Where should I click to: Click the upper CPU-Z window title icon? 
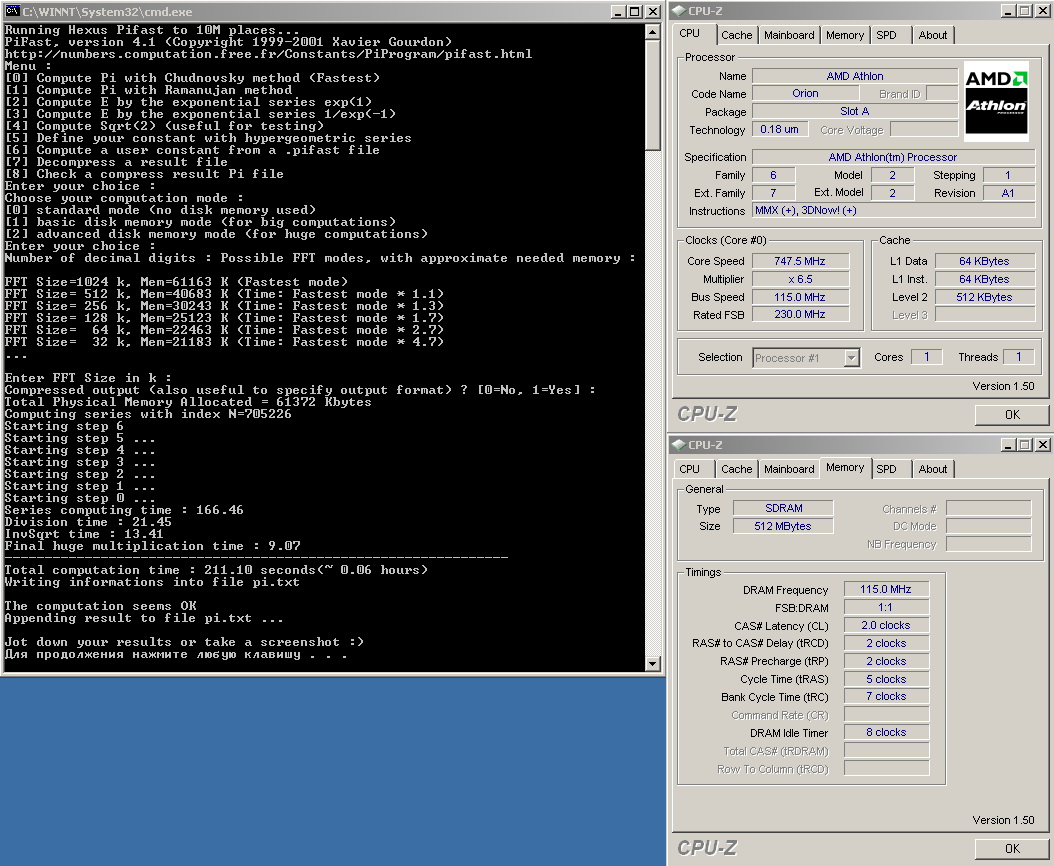coord(678,11)
